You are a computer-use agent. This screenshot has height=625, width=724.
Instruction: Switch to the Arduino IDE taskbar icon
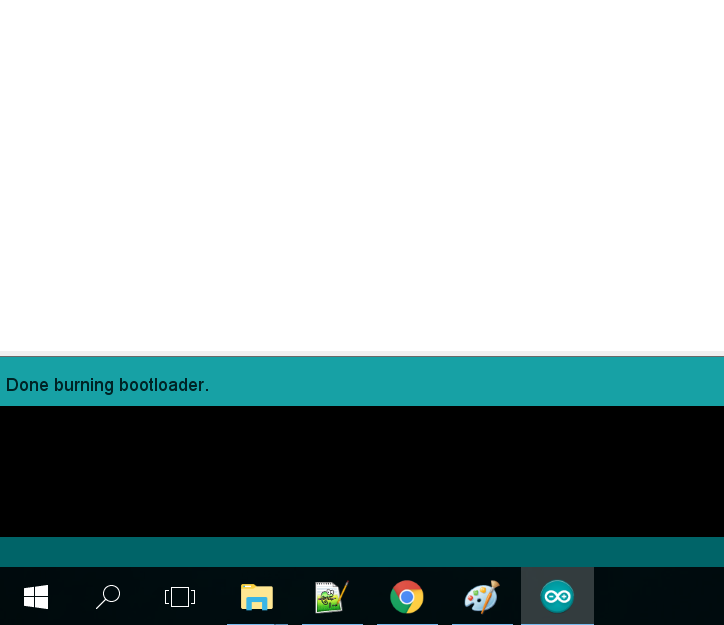click(x=557, y=596)
